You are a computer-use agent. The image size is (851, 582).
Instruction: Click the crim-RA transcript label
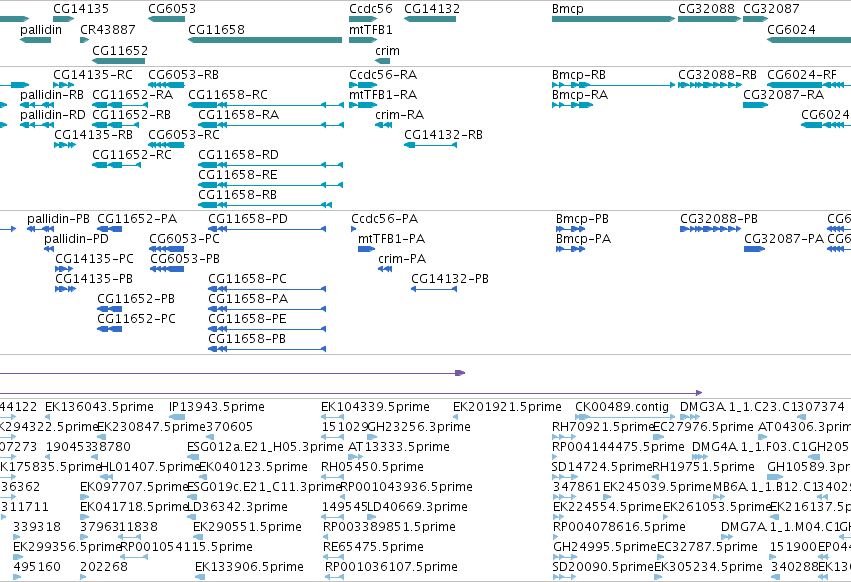pos(399,115)
